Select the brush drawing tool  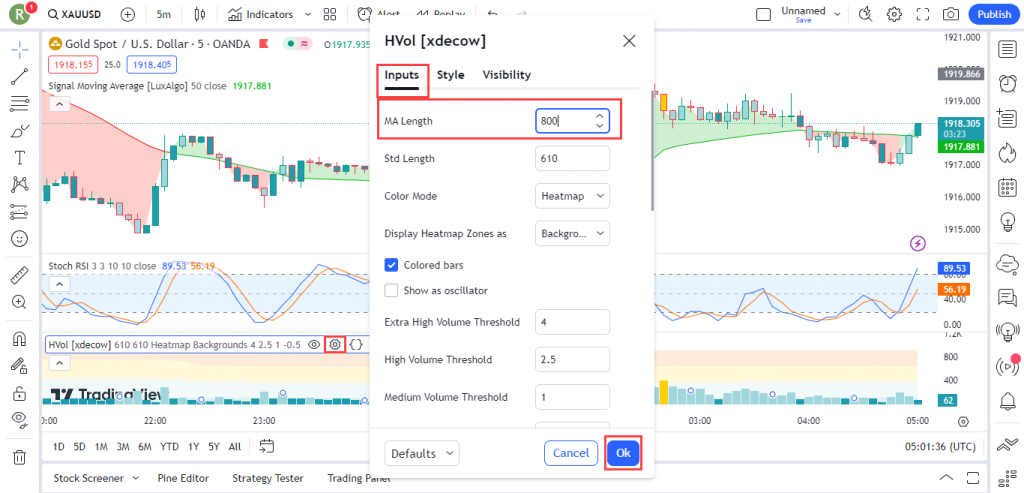tap(20, 131)
